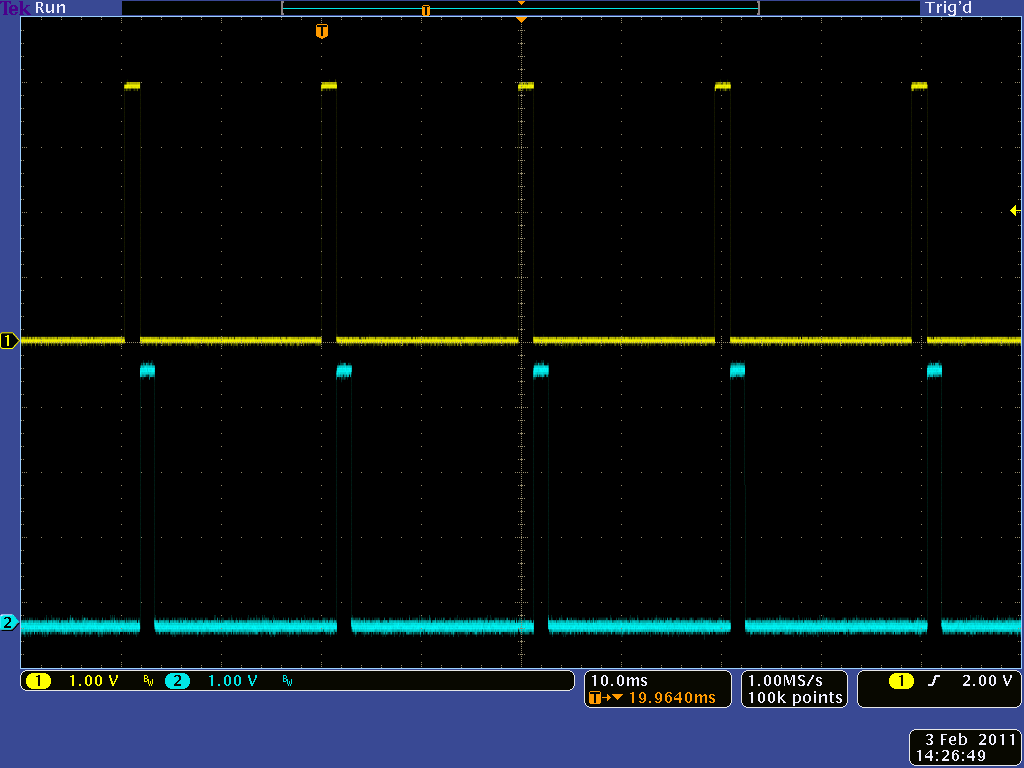
Task: Click the Trig'd trigger status indicator
Action: point(948,8)
